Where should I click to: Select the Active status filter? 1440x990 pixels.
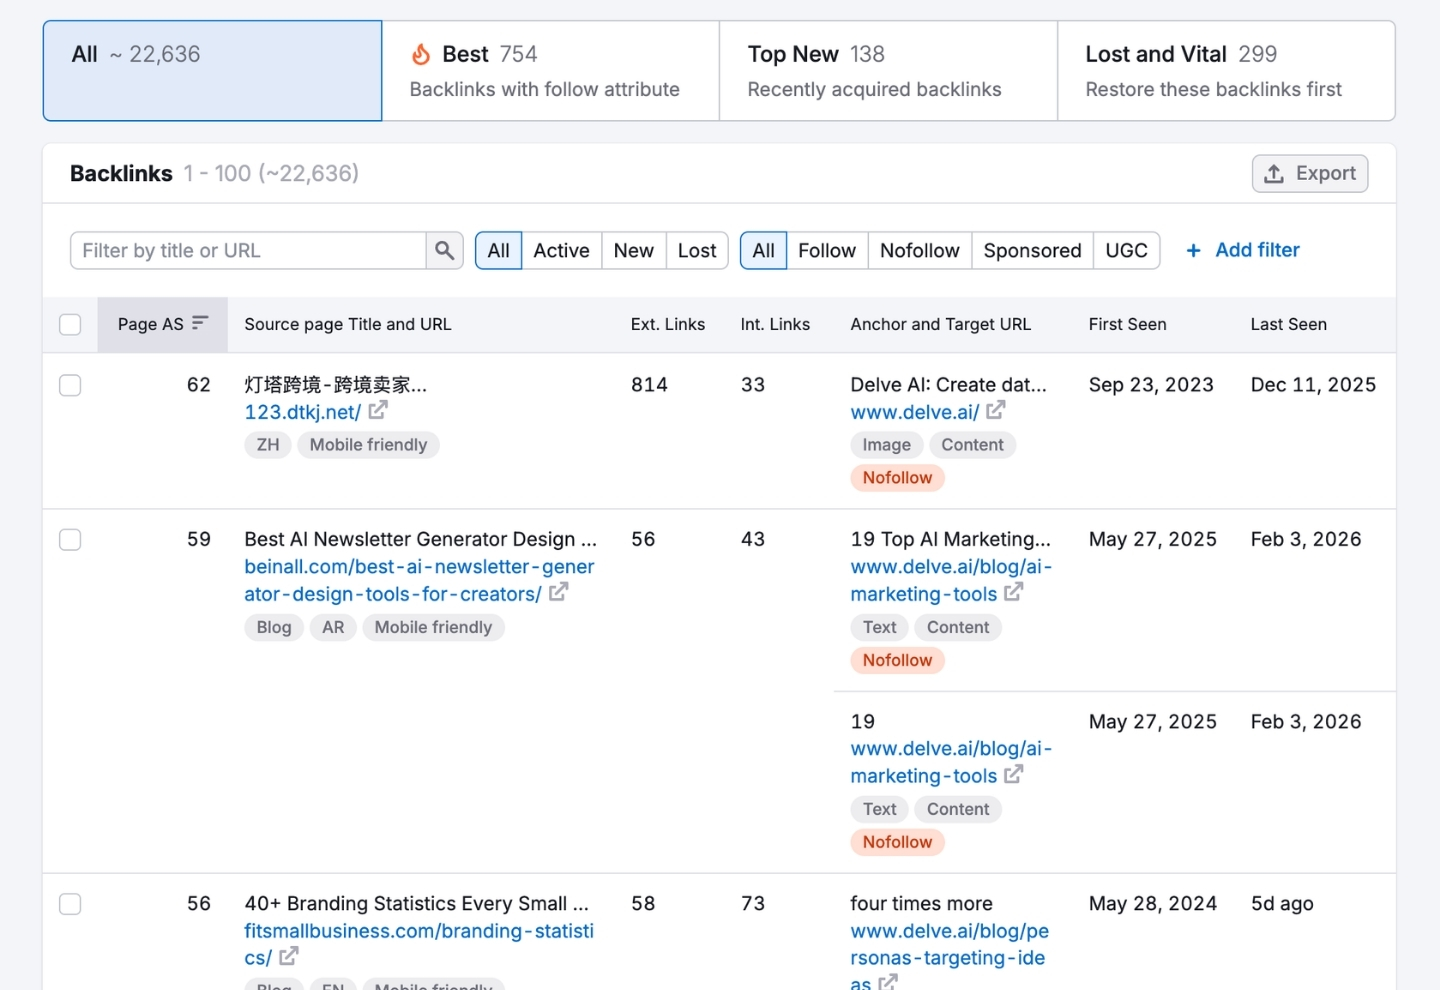coord(561,251)
